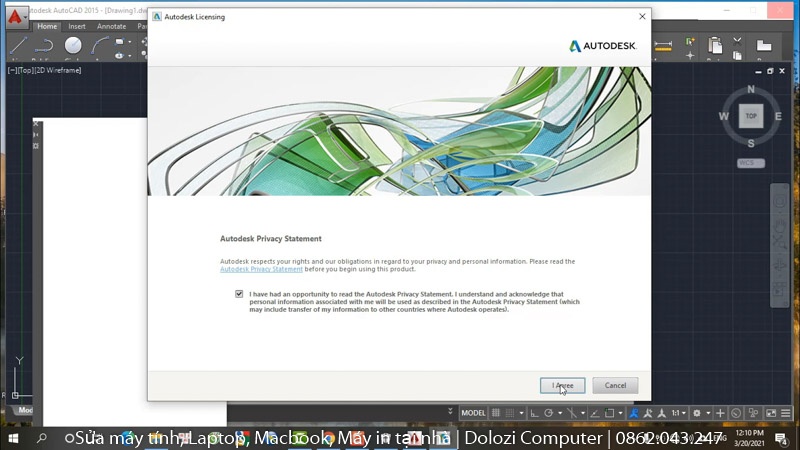
Task: Toggle object snap tracking in status bar
Action: coord(595,413)
